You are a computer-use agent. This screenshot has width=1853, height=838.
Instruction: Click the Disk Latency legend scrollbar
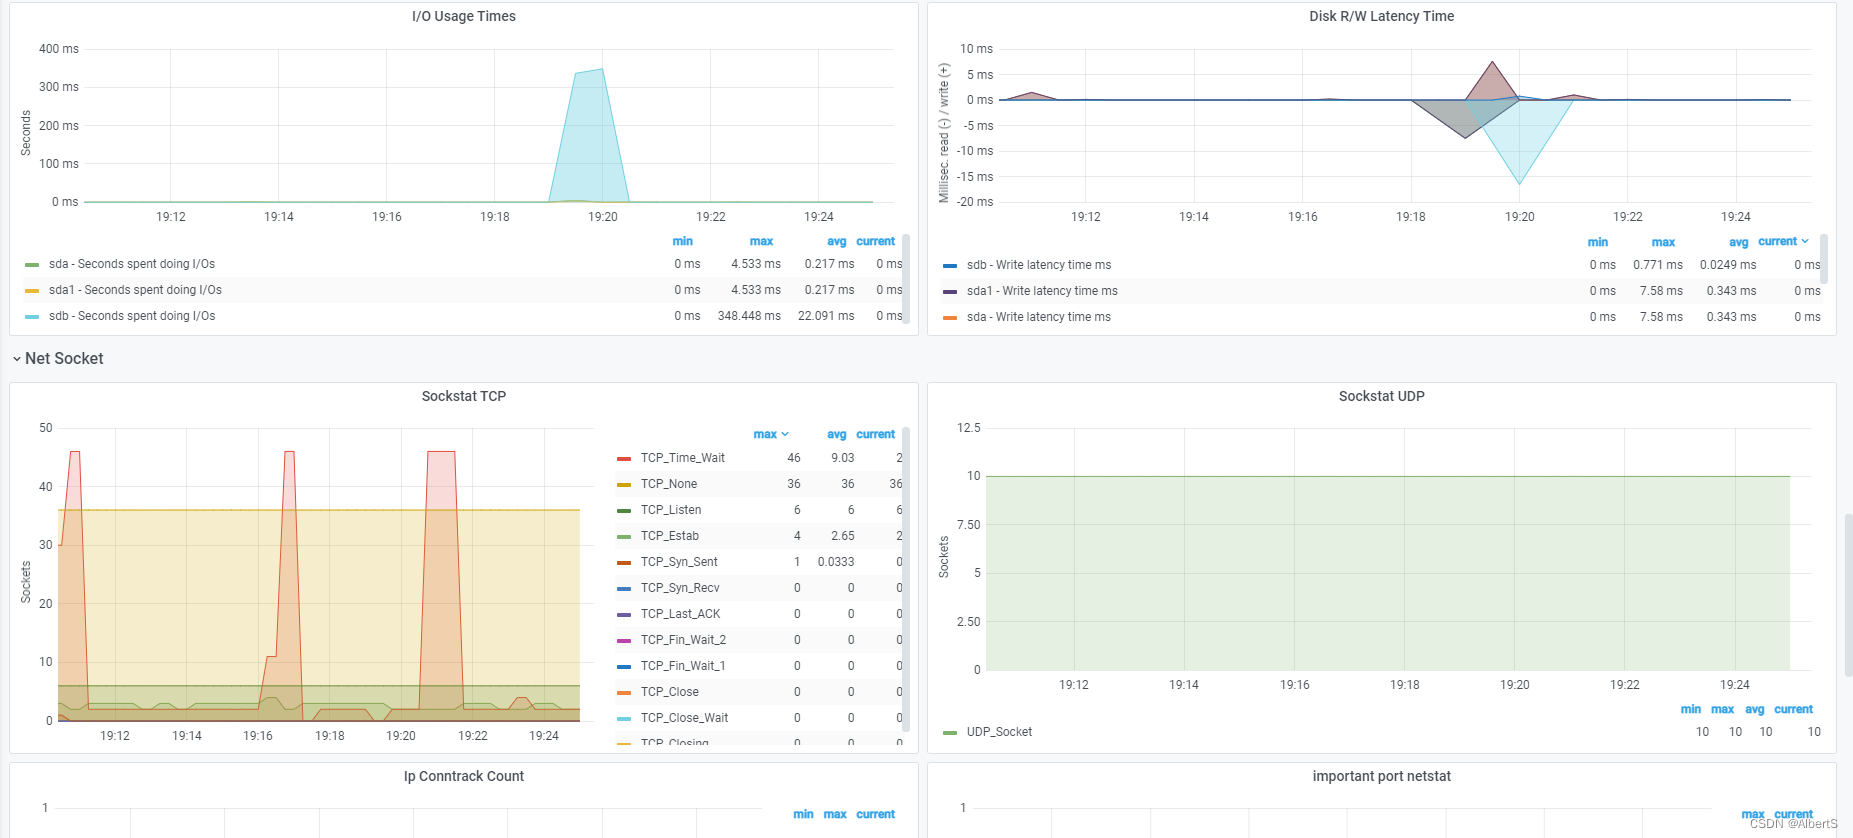point(1824,259)
